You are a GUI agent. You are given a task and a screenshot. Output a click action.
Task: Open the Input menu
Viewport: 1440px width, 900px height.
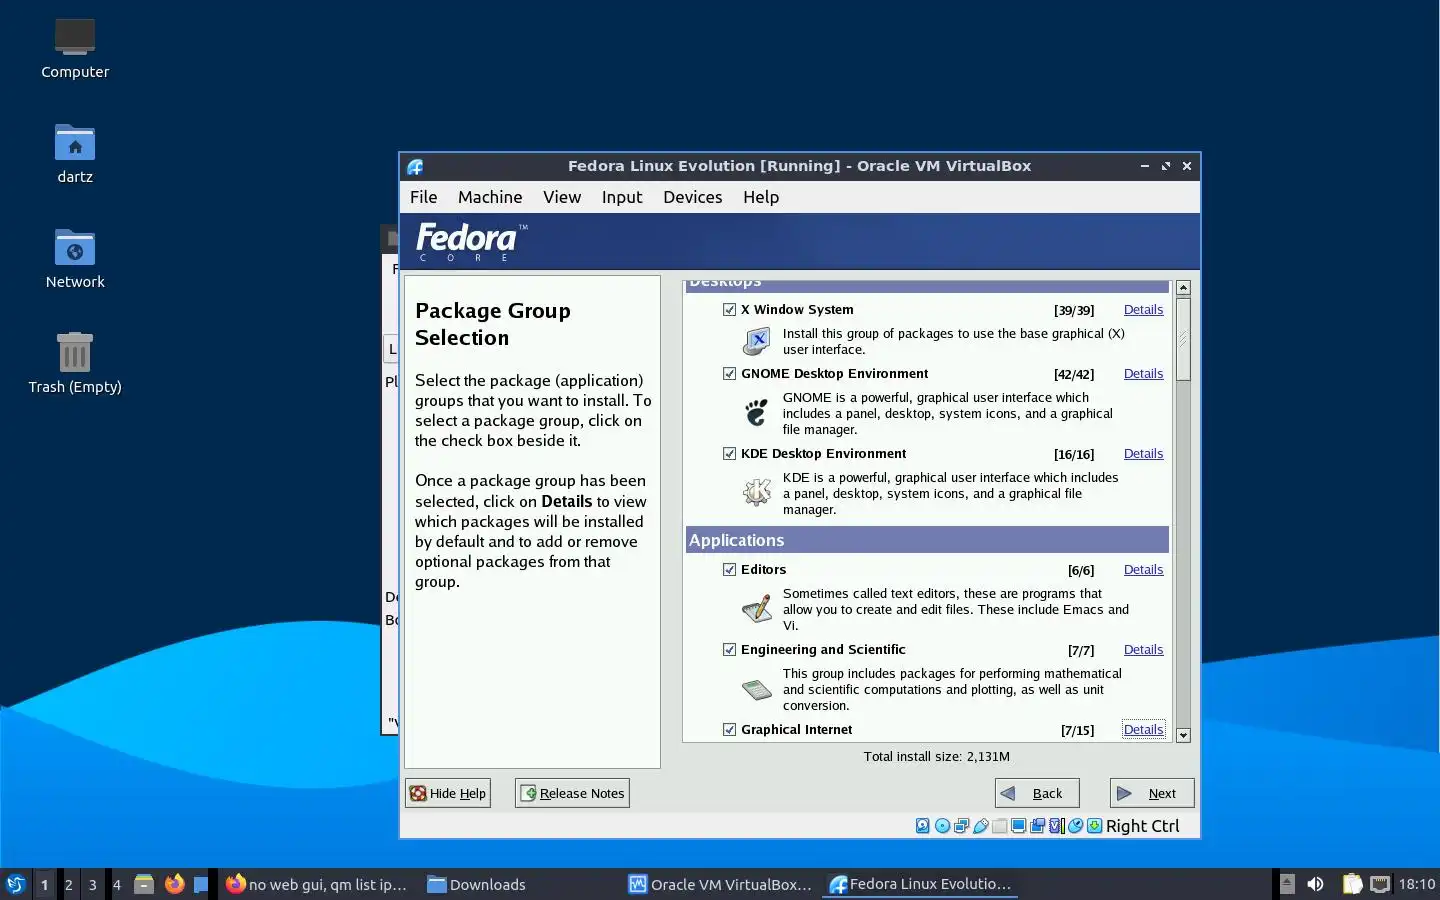(622, 197)
